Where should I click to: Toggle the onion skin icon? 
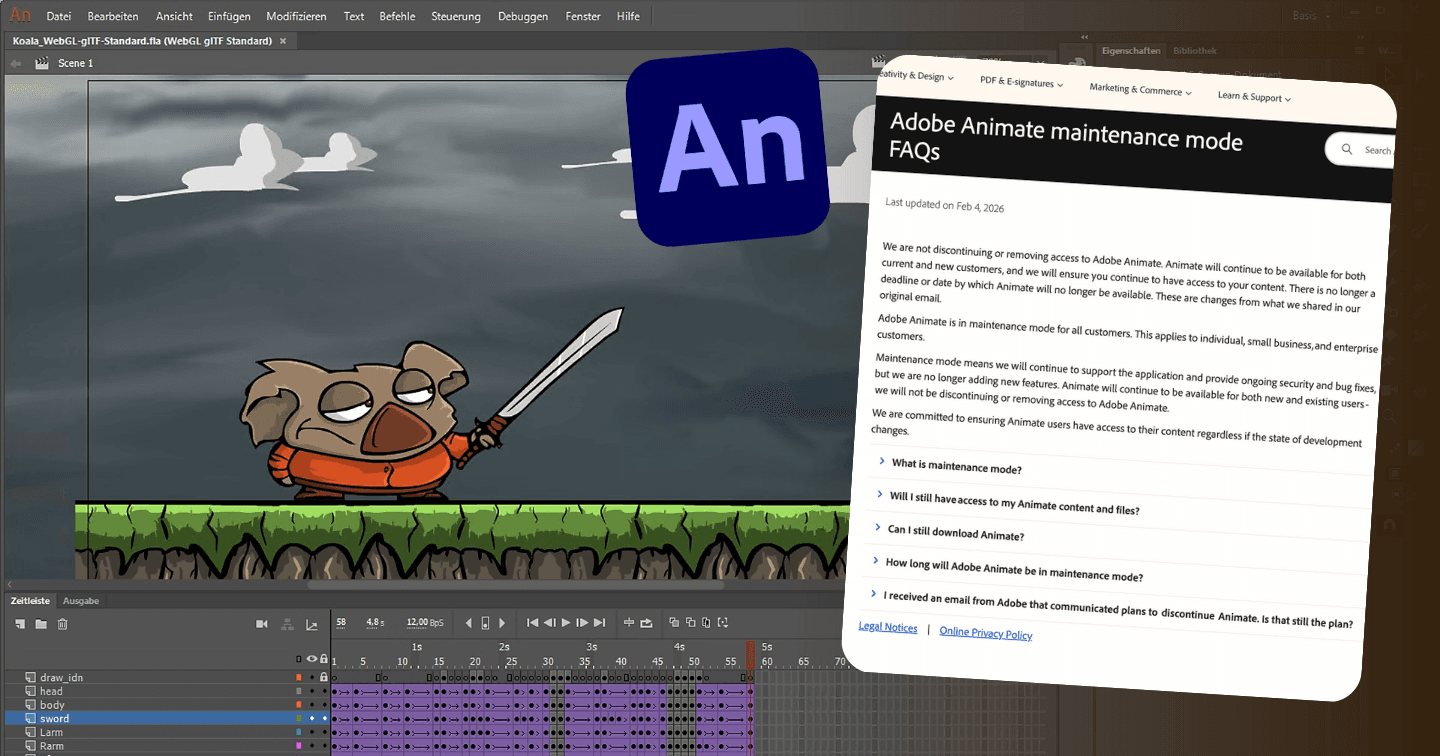coord(674,622)
